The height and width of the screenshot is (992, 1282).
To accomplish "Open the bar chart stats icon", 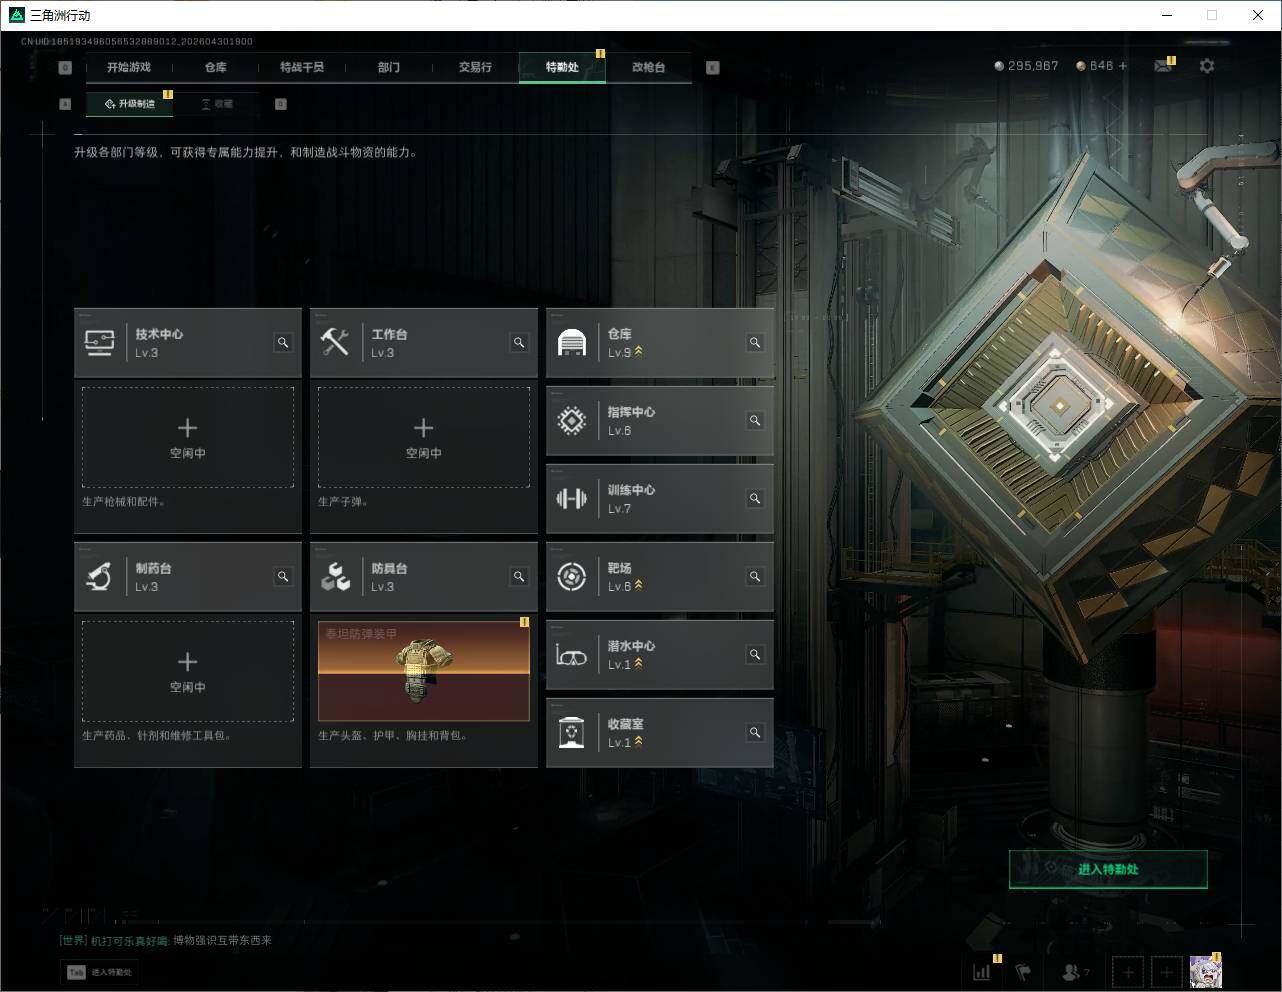I will 982,971.
